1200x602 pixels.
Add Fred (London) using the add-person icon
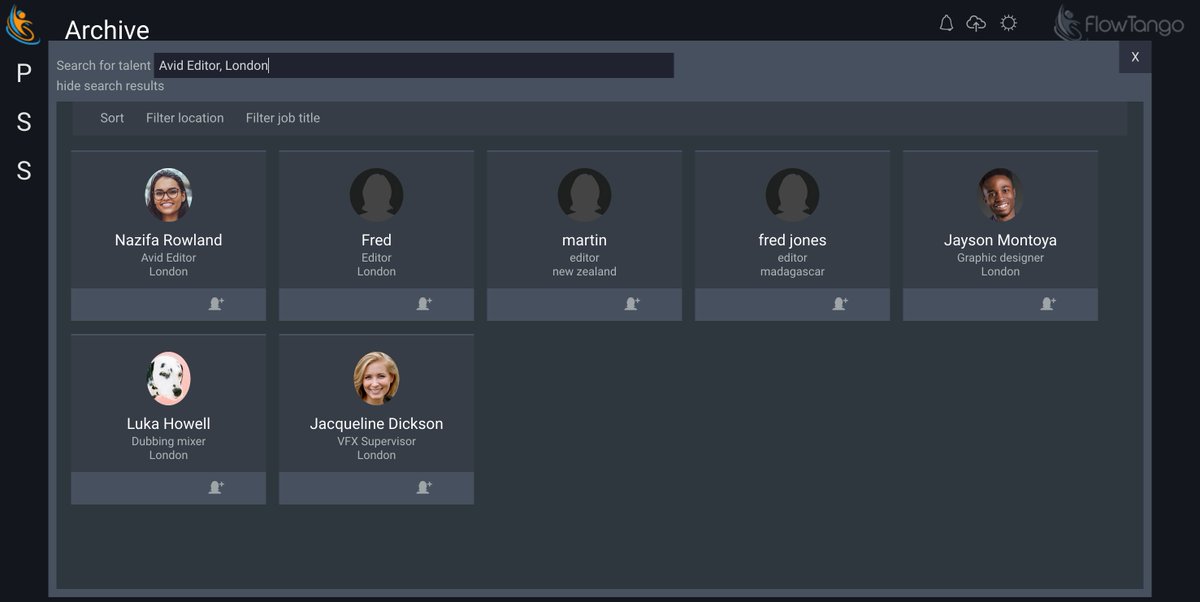click(x=424, y=304)
